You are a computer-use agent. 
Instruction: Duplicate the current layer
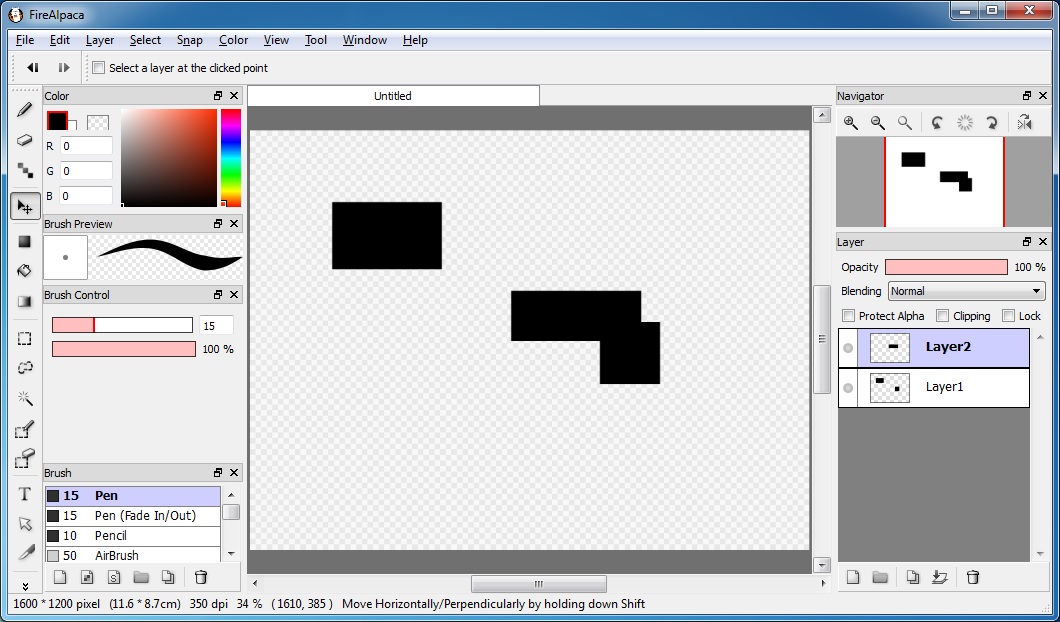point(913,577)
